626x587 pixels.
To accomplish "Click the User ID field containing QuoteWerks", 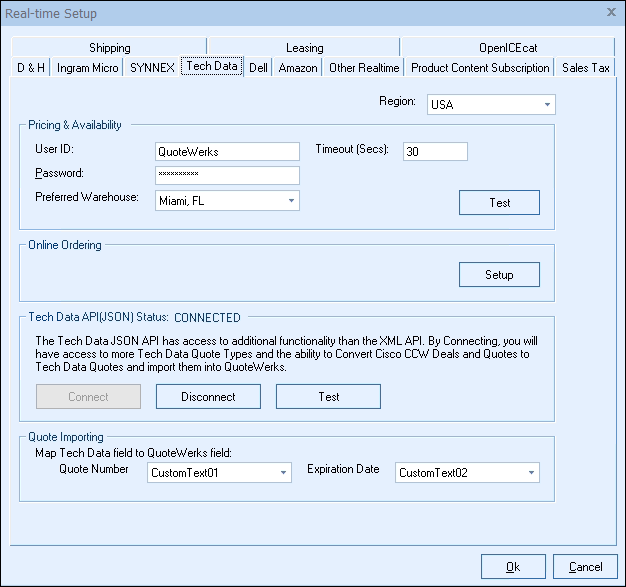I will tap(227, 151).
